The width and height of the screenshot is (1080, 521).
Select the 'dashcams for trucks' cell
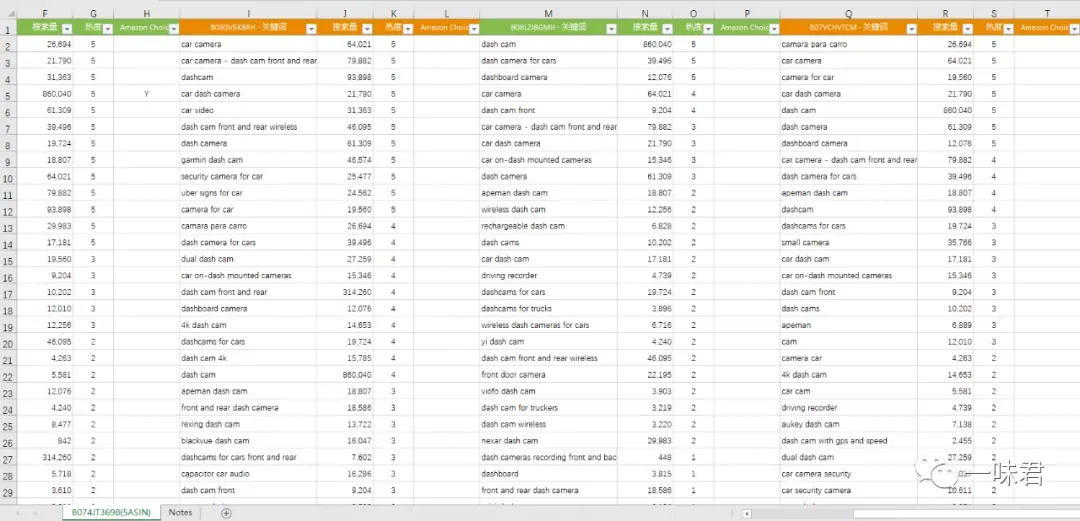(548, 309)
